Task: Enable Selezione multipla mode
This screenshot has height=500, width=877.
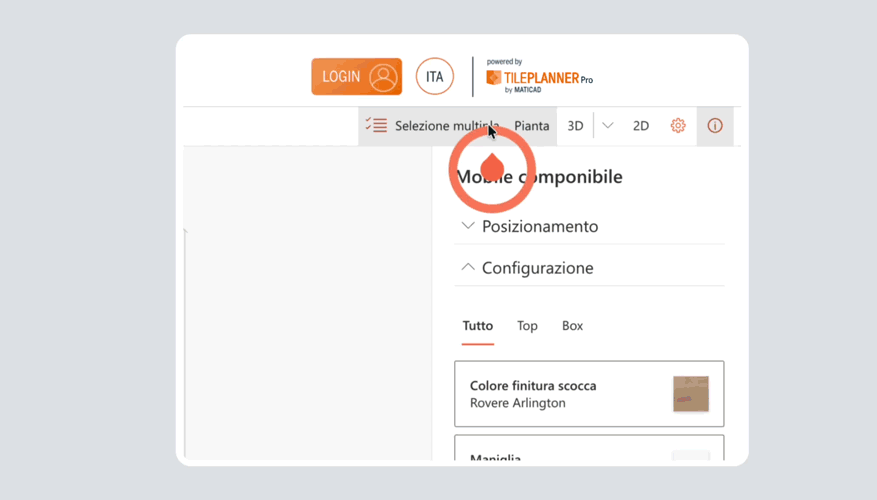Action: click(432, 126)
